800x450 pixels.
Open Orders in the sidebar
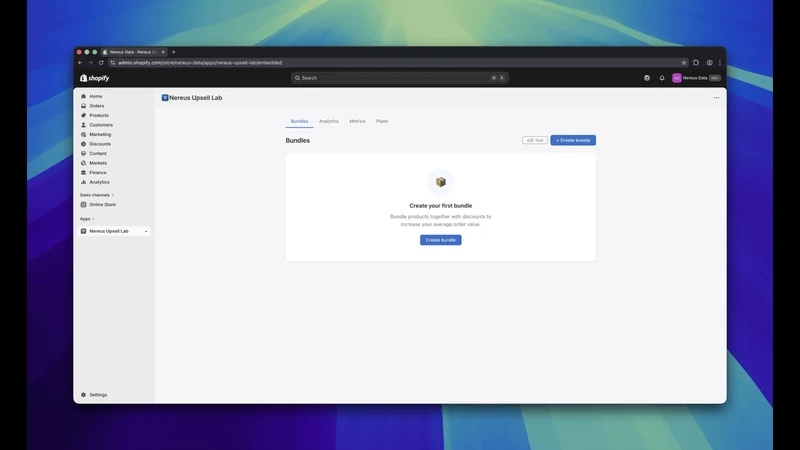(x=96, y=106)
